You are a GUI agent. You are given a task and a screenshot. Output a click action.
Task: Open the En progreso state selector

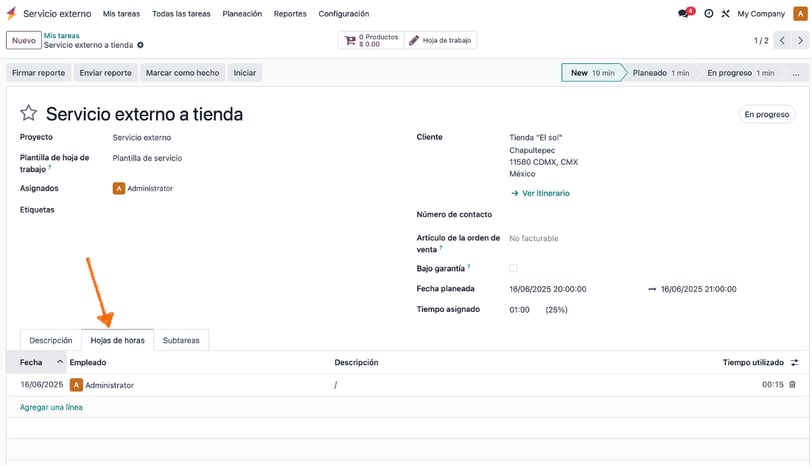766,114
